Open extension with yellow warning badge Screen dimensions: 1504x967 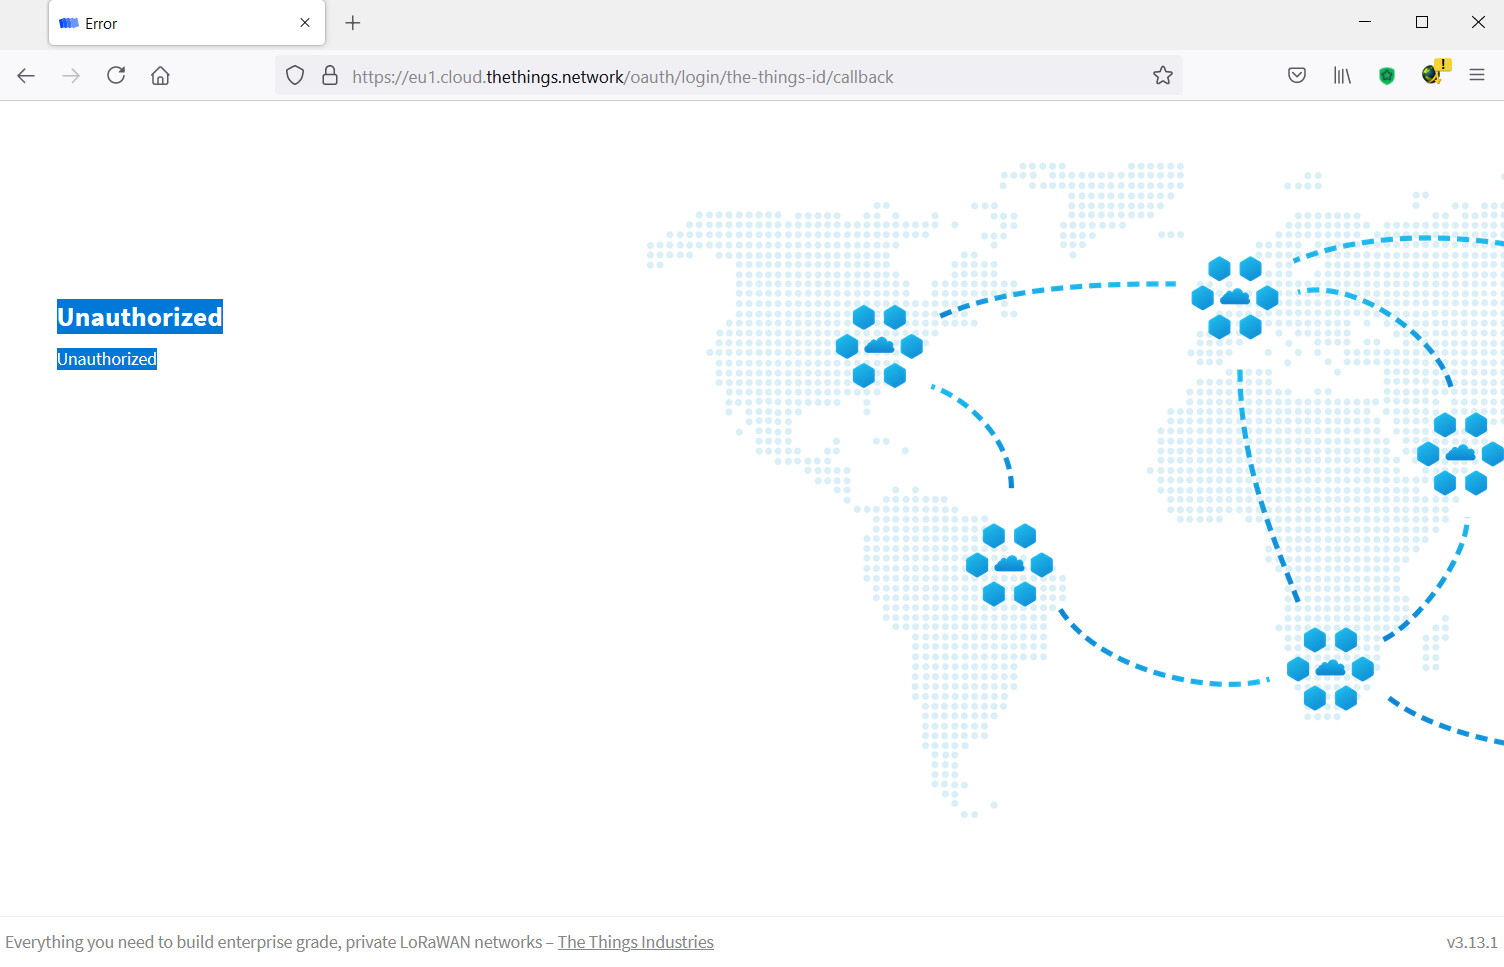[x=1434, y=73]
